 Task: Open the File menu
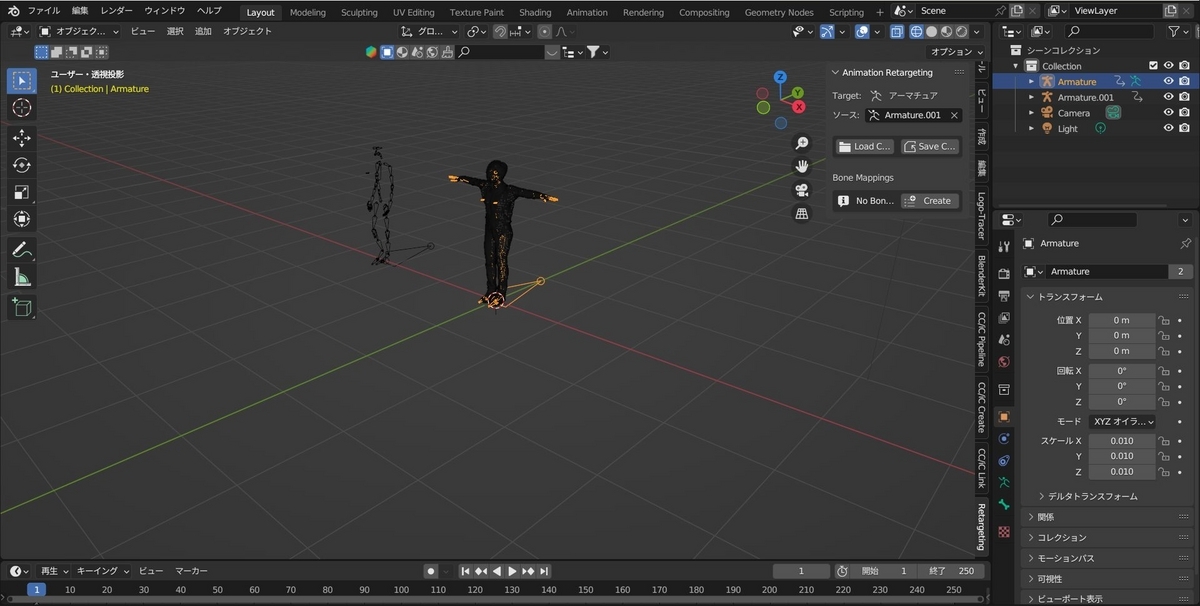tap(43, 10)
